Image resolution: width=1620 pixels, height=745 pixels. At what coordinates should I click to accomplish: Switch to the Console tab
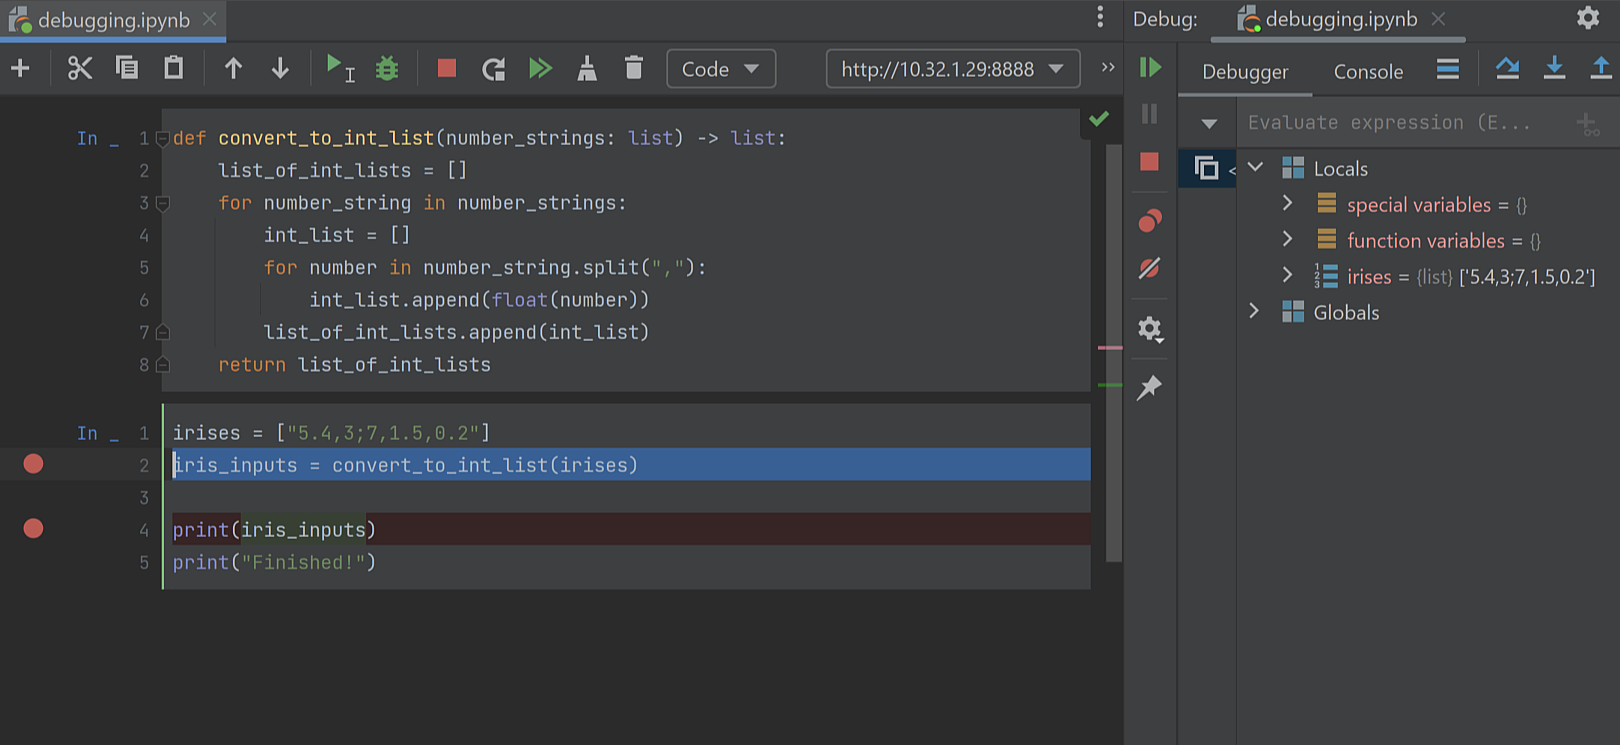coord(1368,72)
